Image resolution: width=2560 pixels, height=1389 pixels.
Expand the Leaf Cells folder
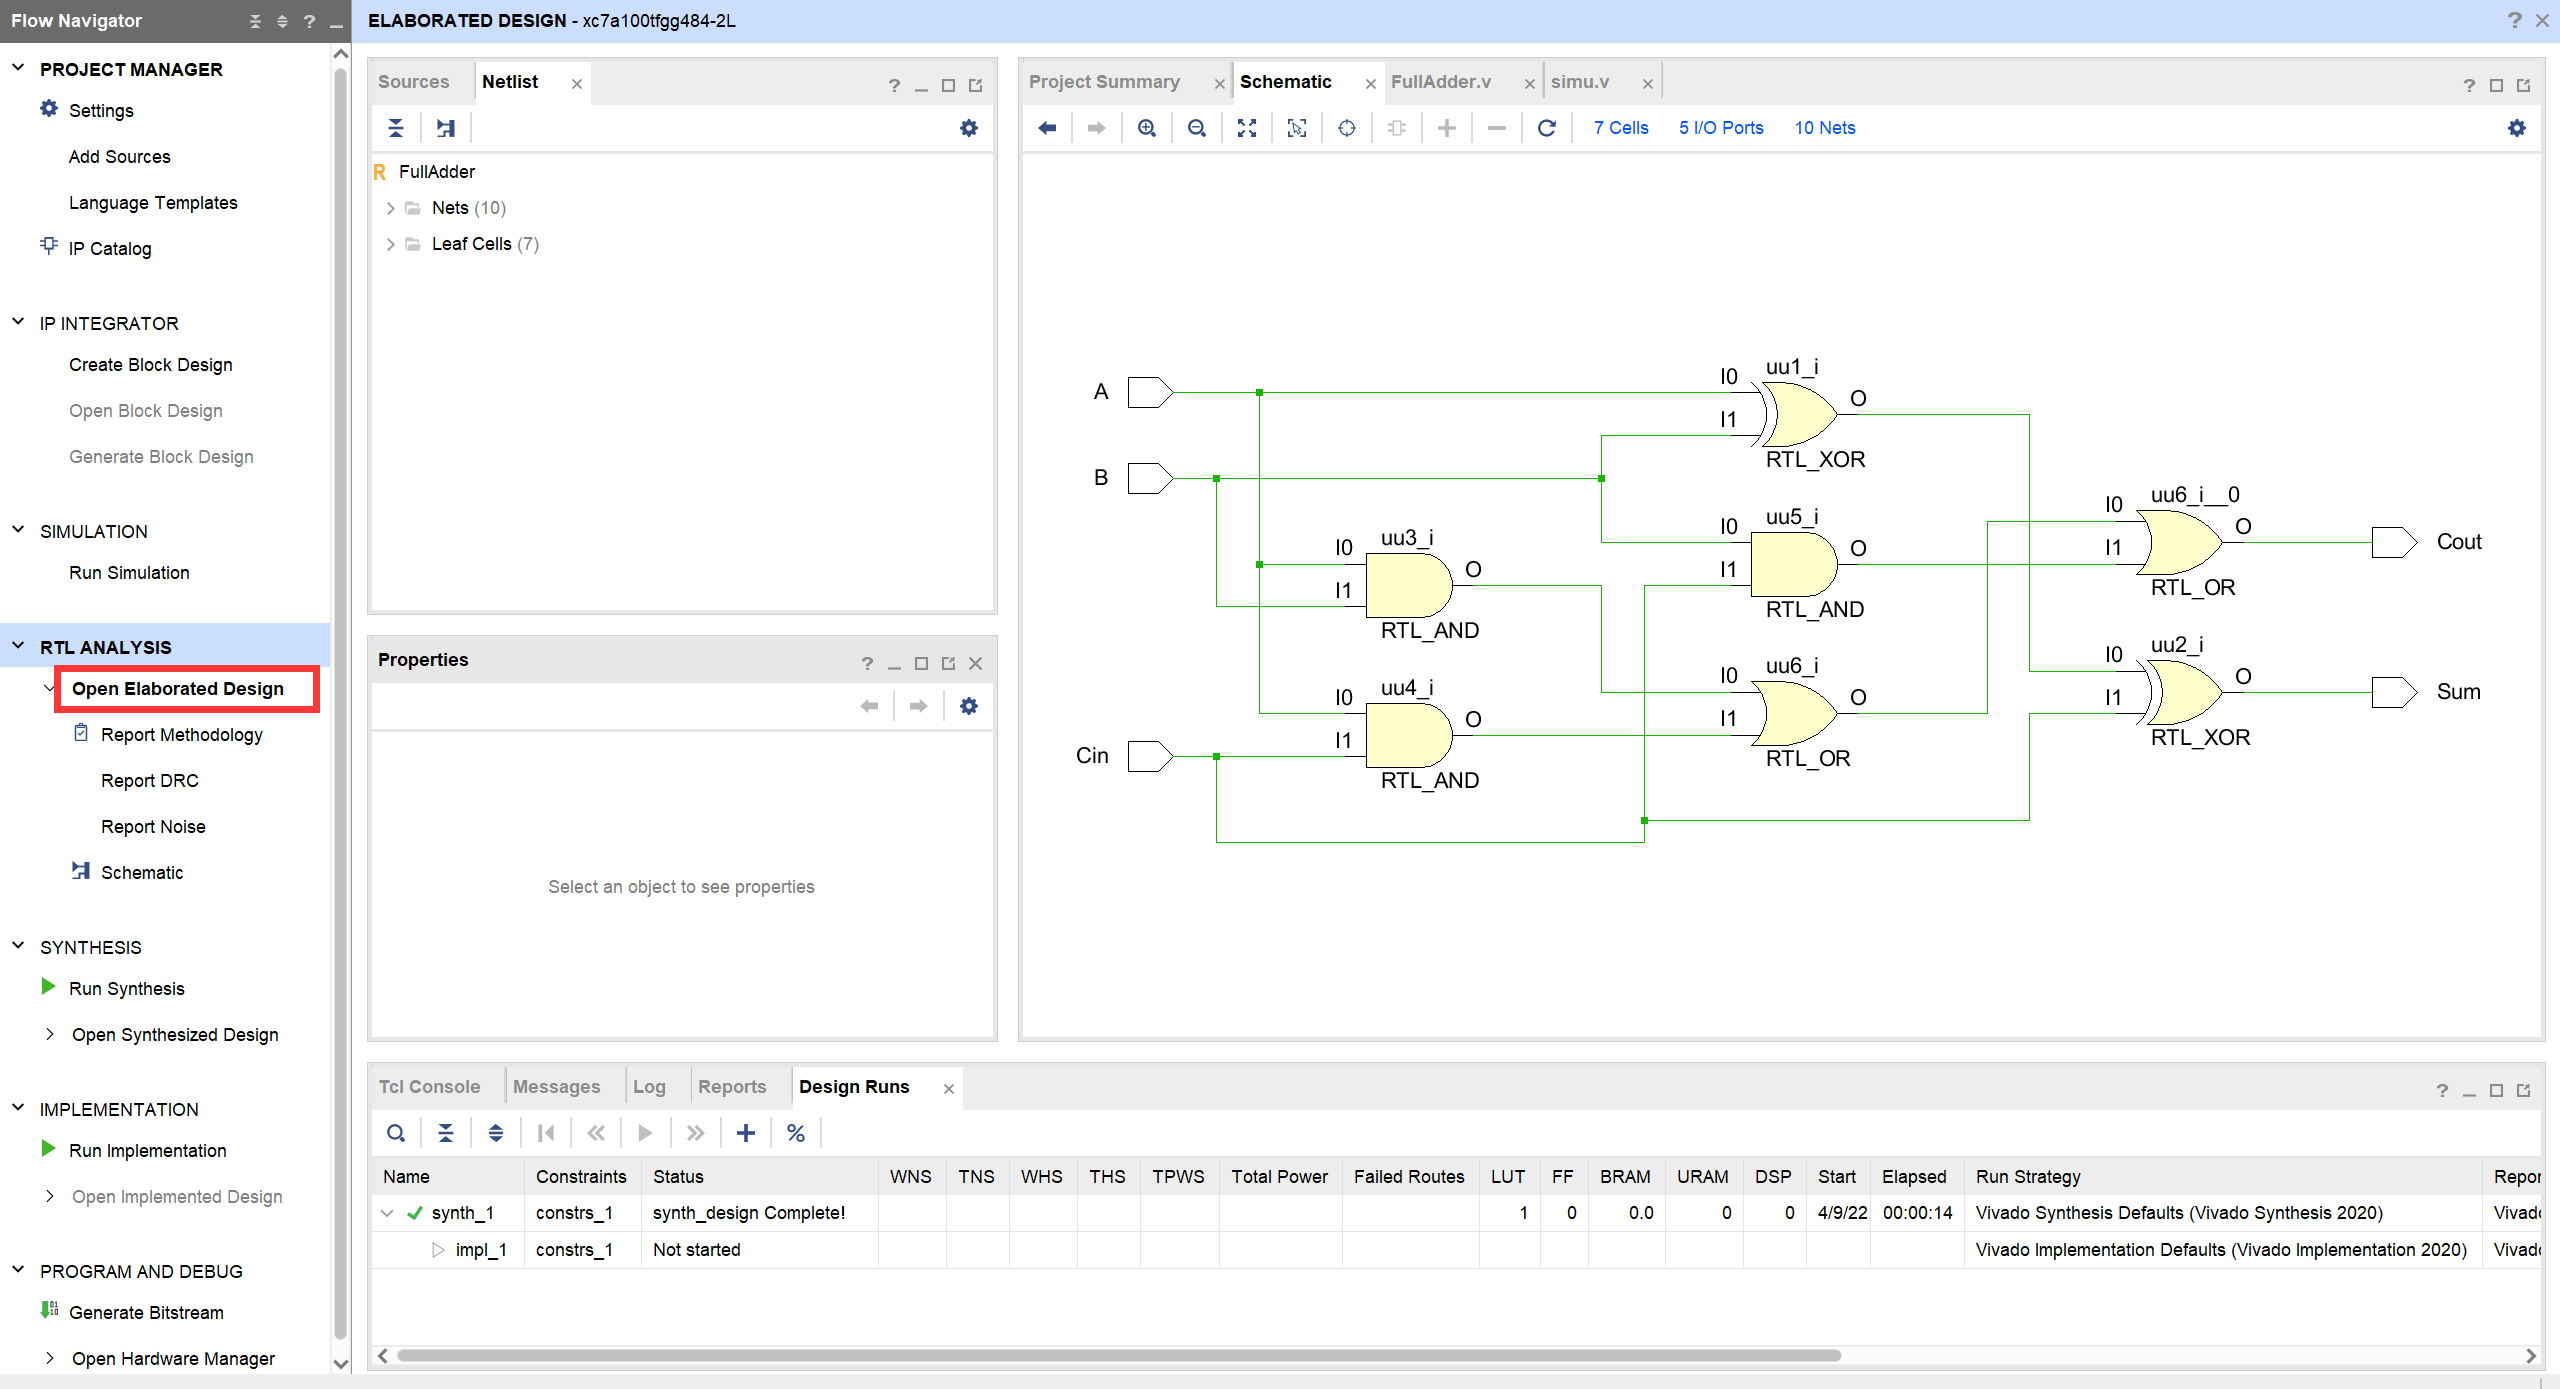tap(391, 244)
